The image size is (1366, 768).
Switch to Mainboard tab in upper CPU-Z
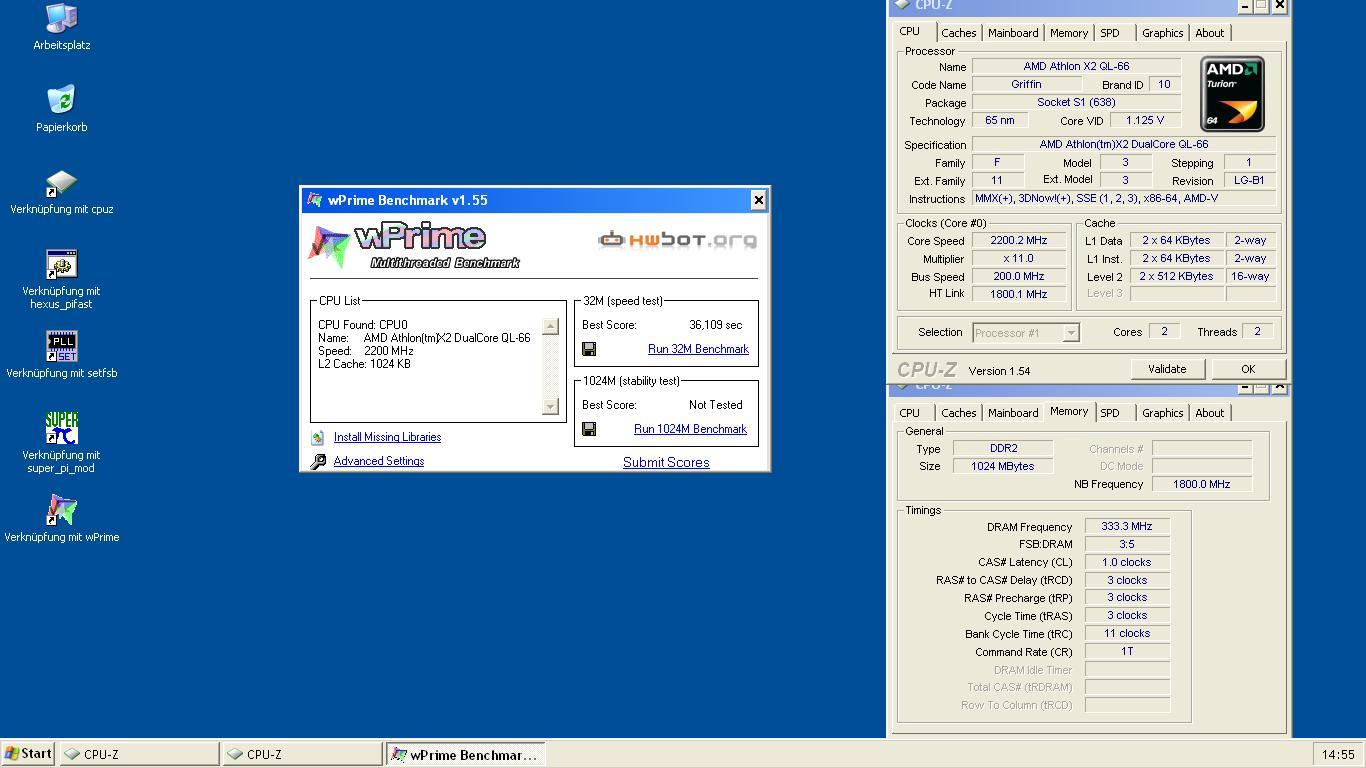1013,33
